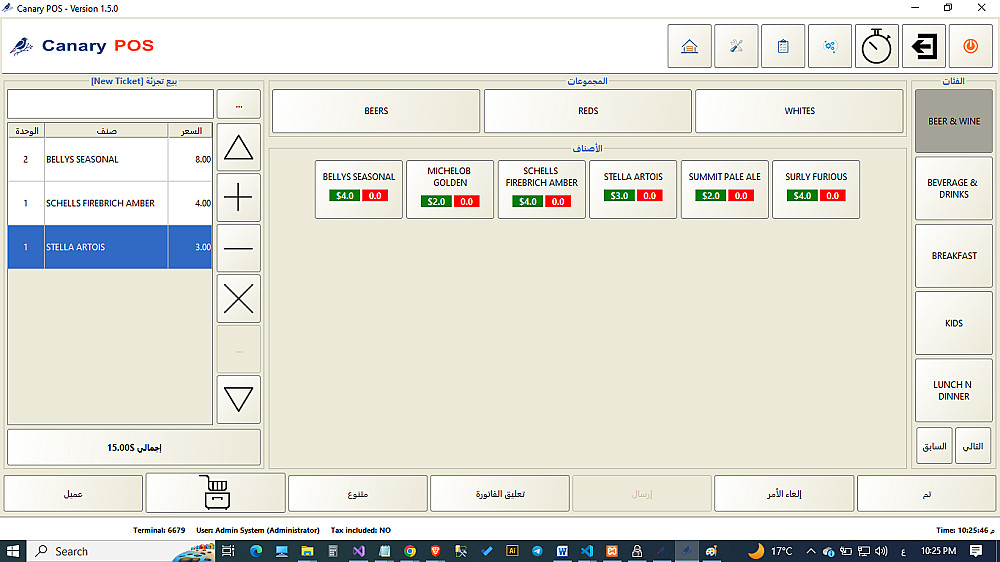This screenshot has width=1000, height=562.
Task: Click hold invoice button تعليق الفاتورة
Action: pos(500,494)
